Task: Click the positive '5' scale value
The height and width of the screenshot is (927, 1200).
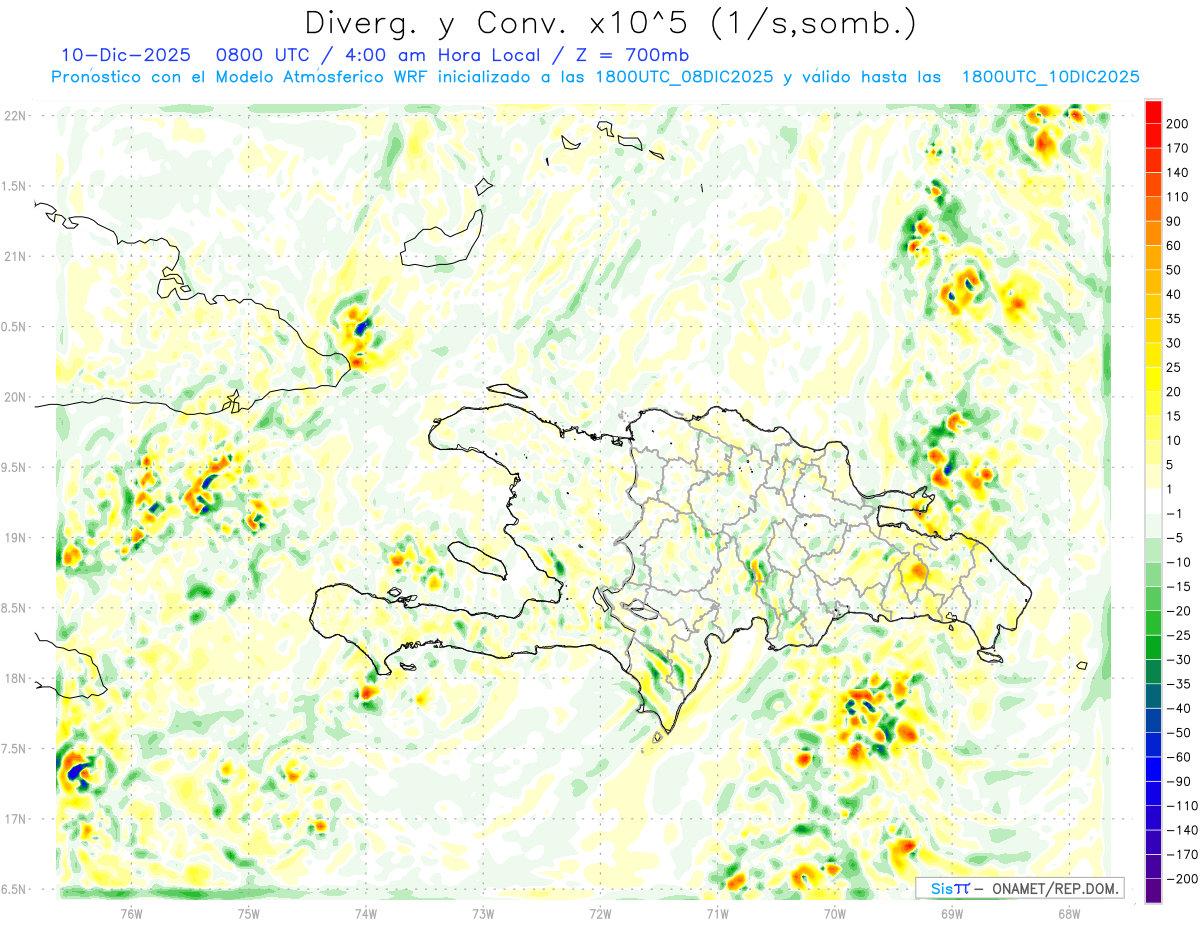Action: click(1171, 465)
